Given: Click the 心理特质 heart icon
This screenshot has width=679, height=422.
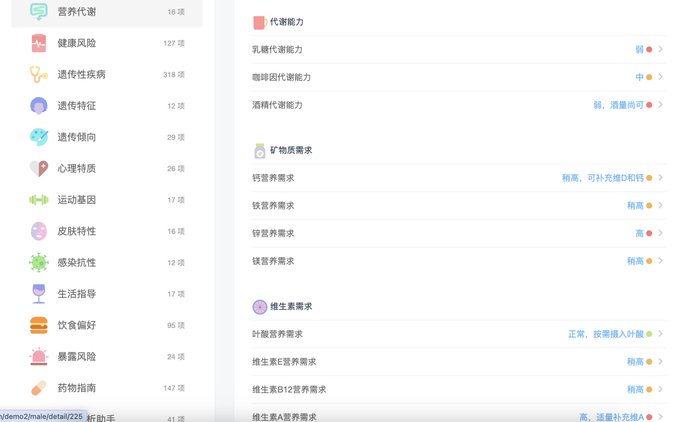Looking at the screenshot, I should coord(38,168).
